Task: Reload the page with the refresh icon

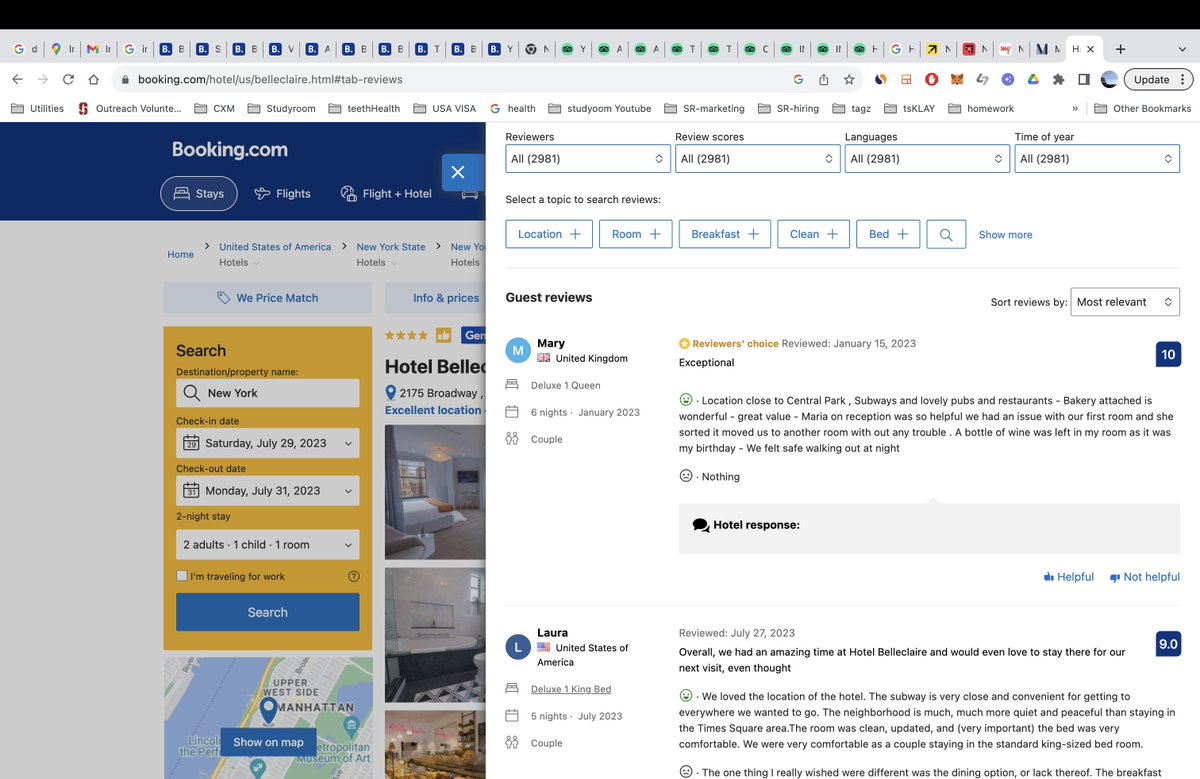Action: point(68,79)
